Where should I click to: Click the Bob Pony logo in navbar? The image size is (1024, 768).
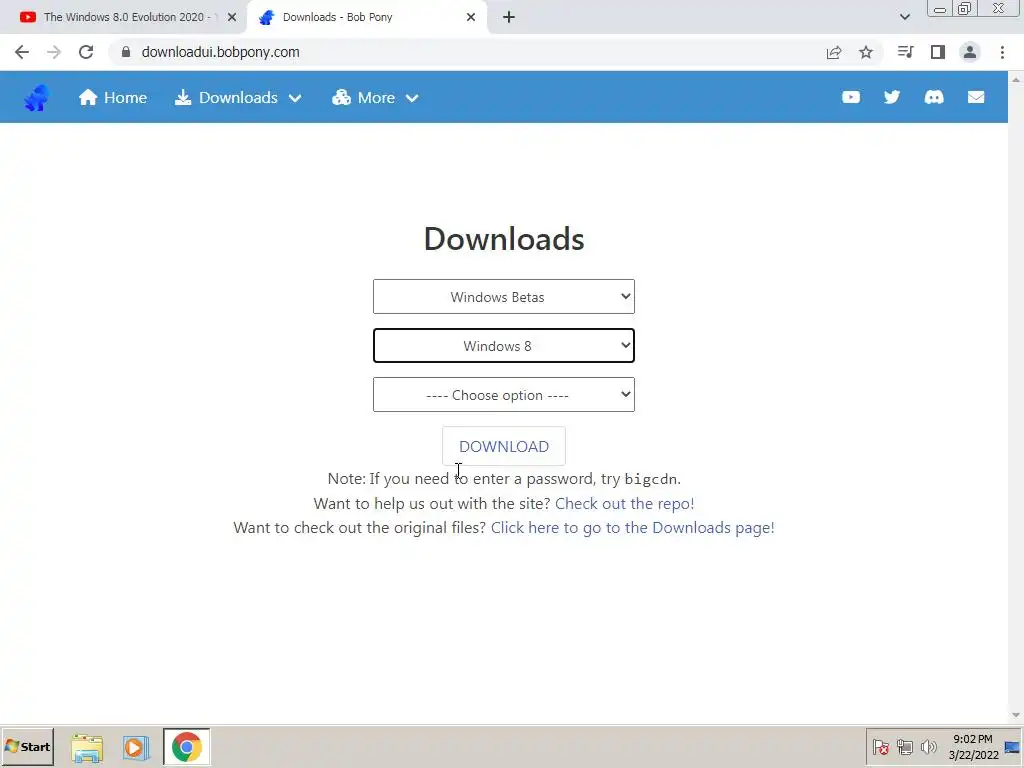pyautogui.click(x=37, y=98)
